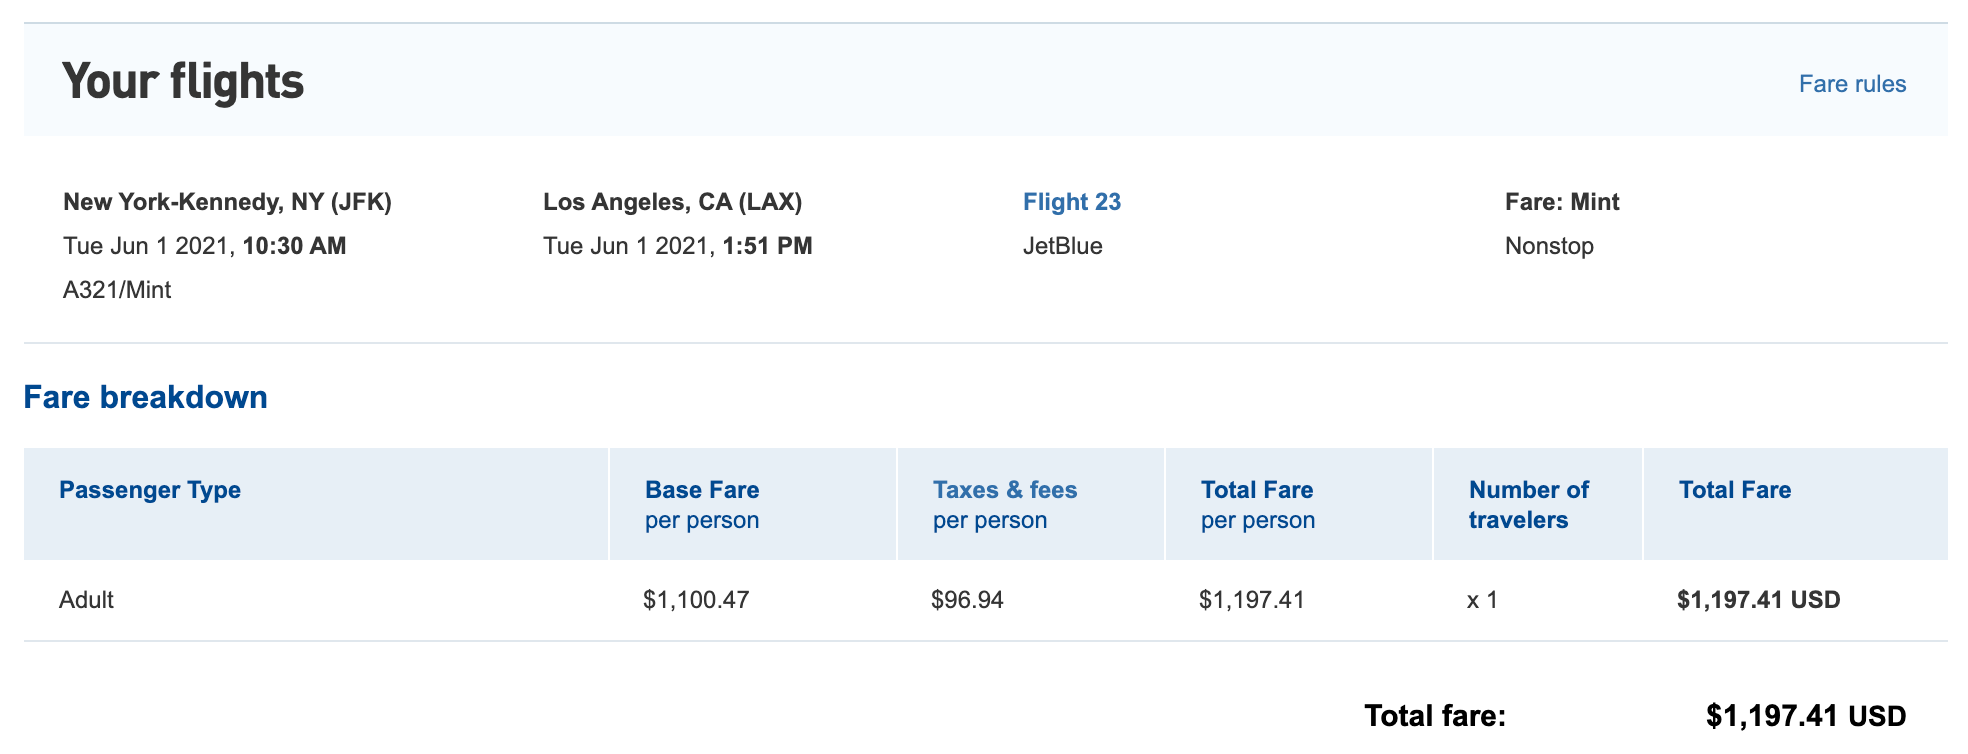This screenshot has height=754, width=1968.
Task: Click the Los Angeles, CA (LAX) destination
Action: pos(672,202)
